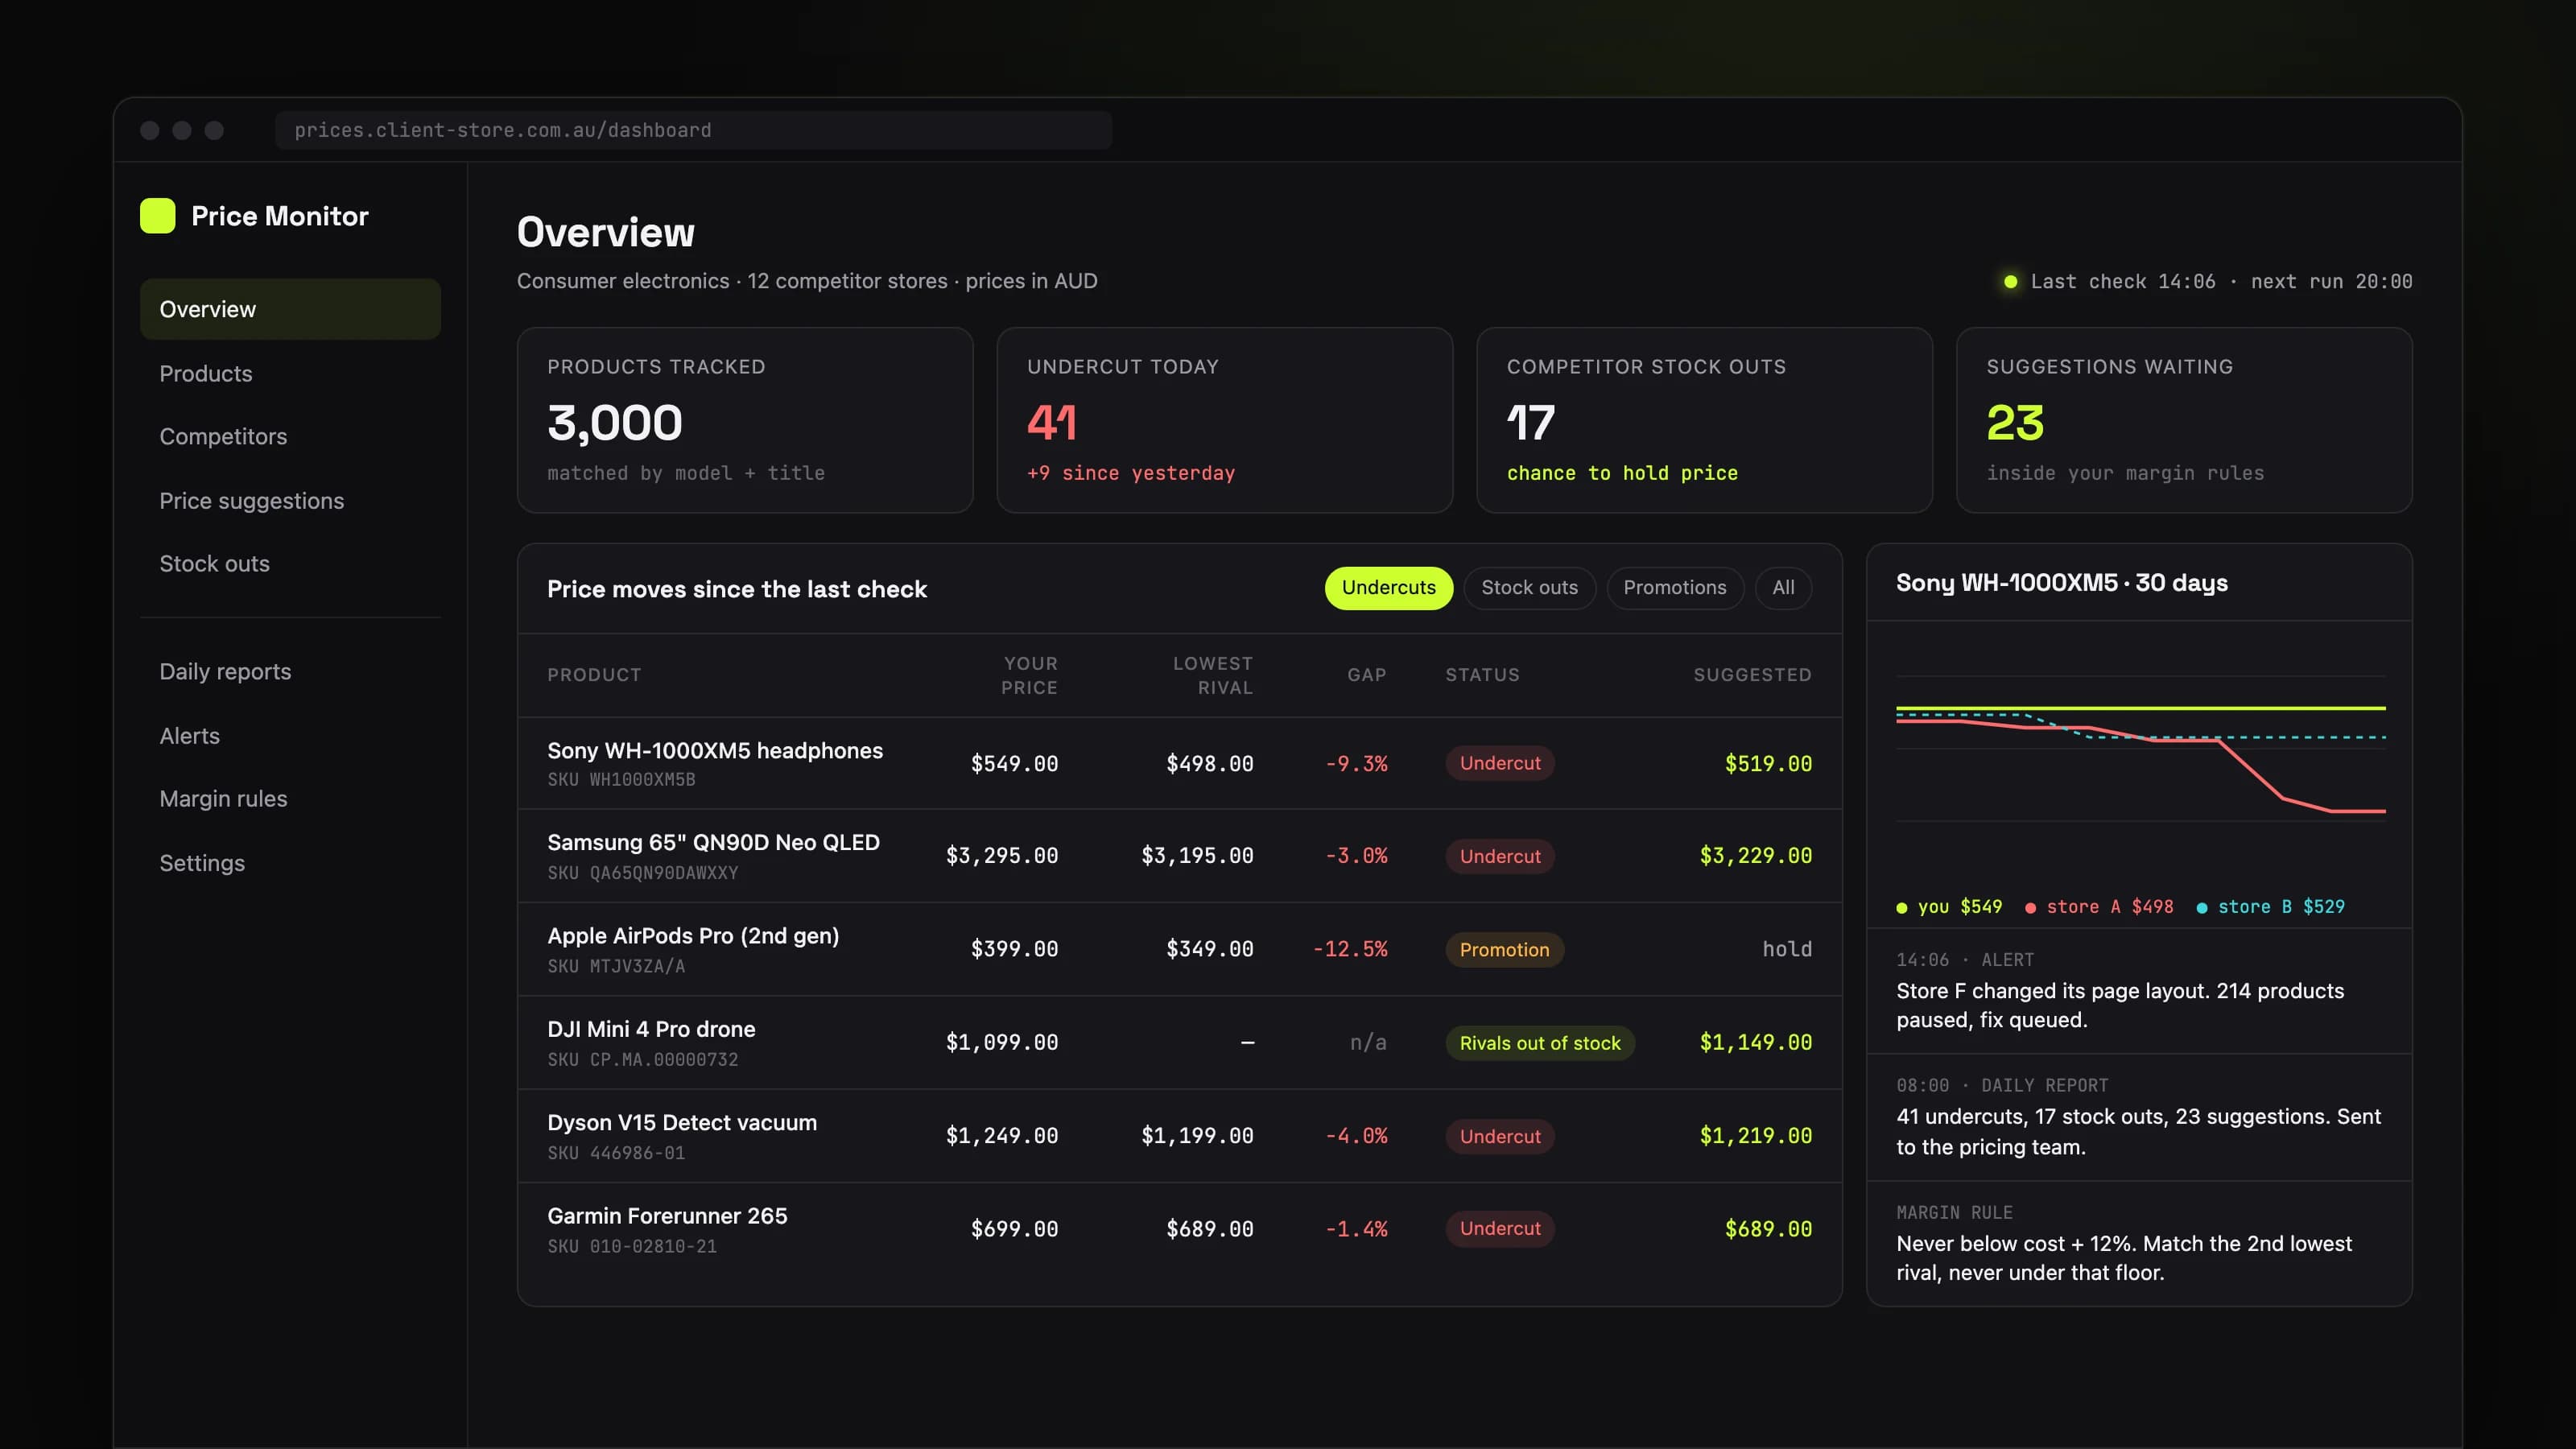Click the Dyson row's Undercut badge
2576x1449 pixels.
pyautogui.click(x=1500, y=1136)
